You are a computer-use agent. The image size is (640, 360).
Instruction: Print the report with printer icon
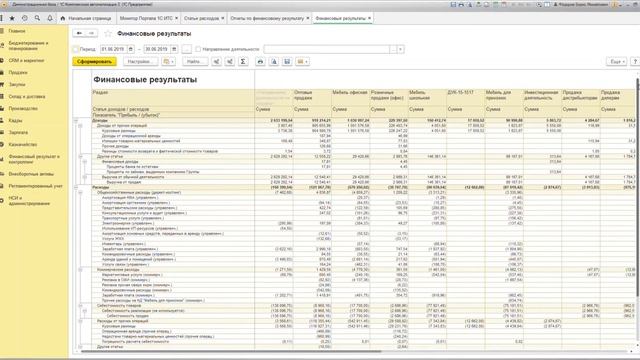tap(260, 62)
